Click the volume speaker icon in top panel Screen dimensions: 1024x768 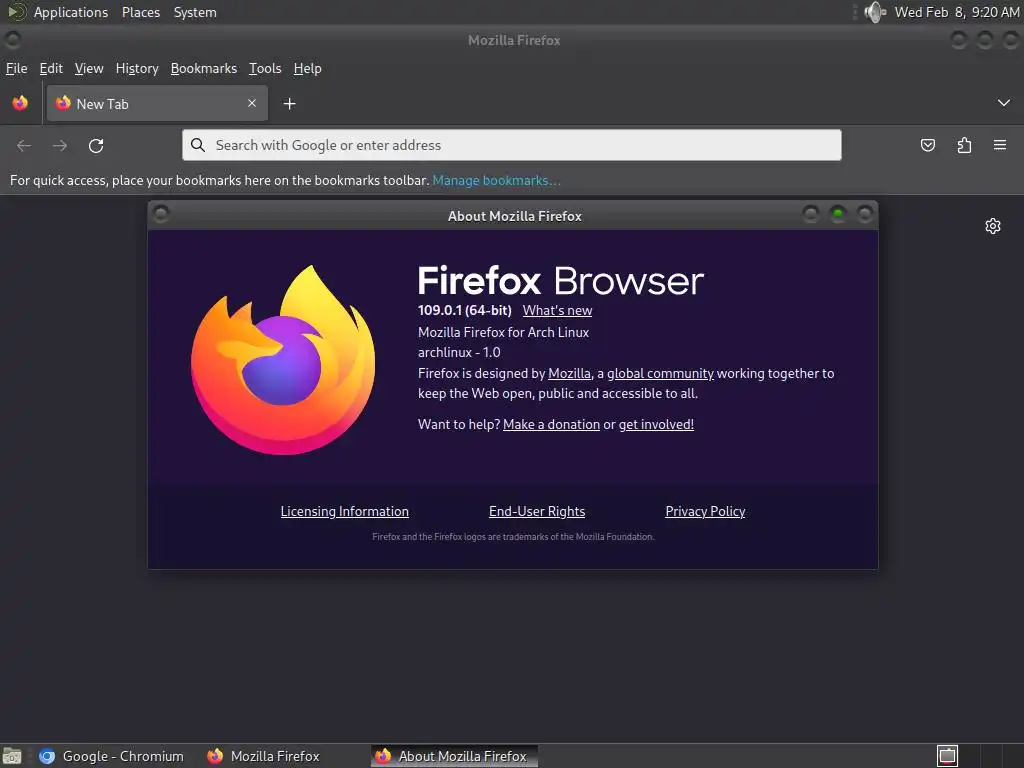[875, 12]
